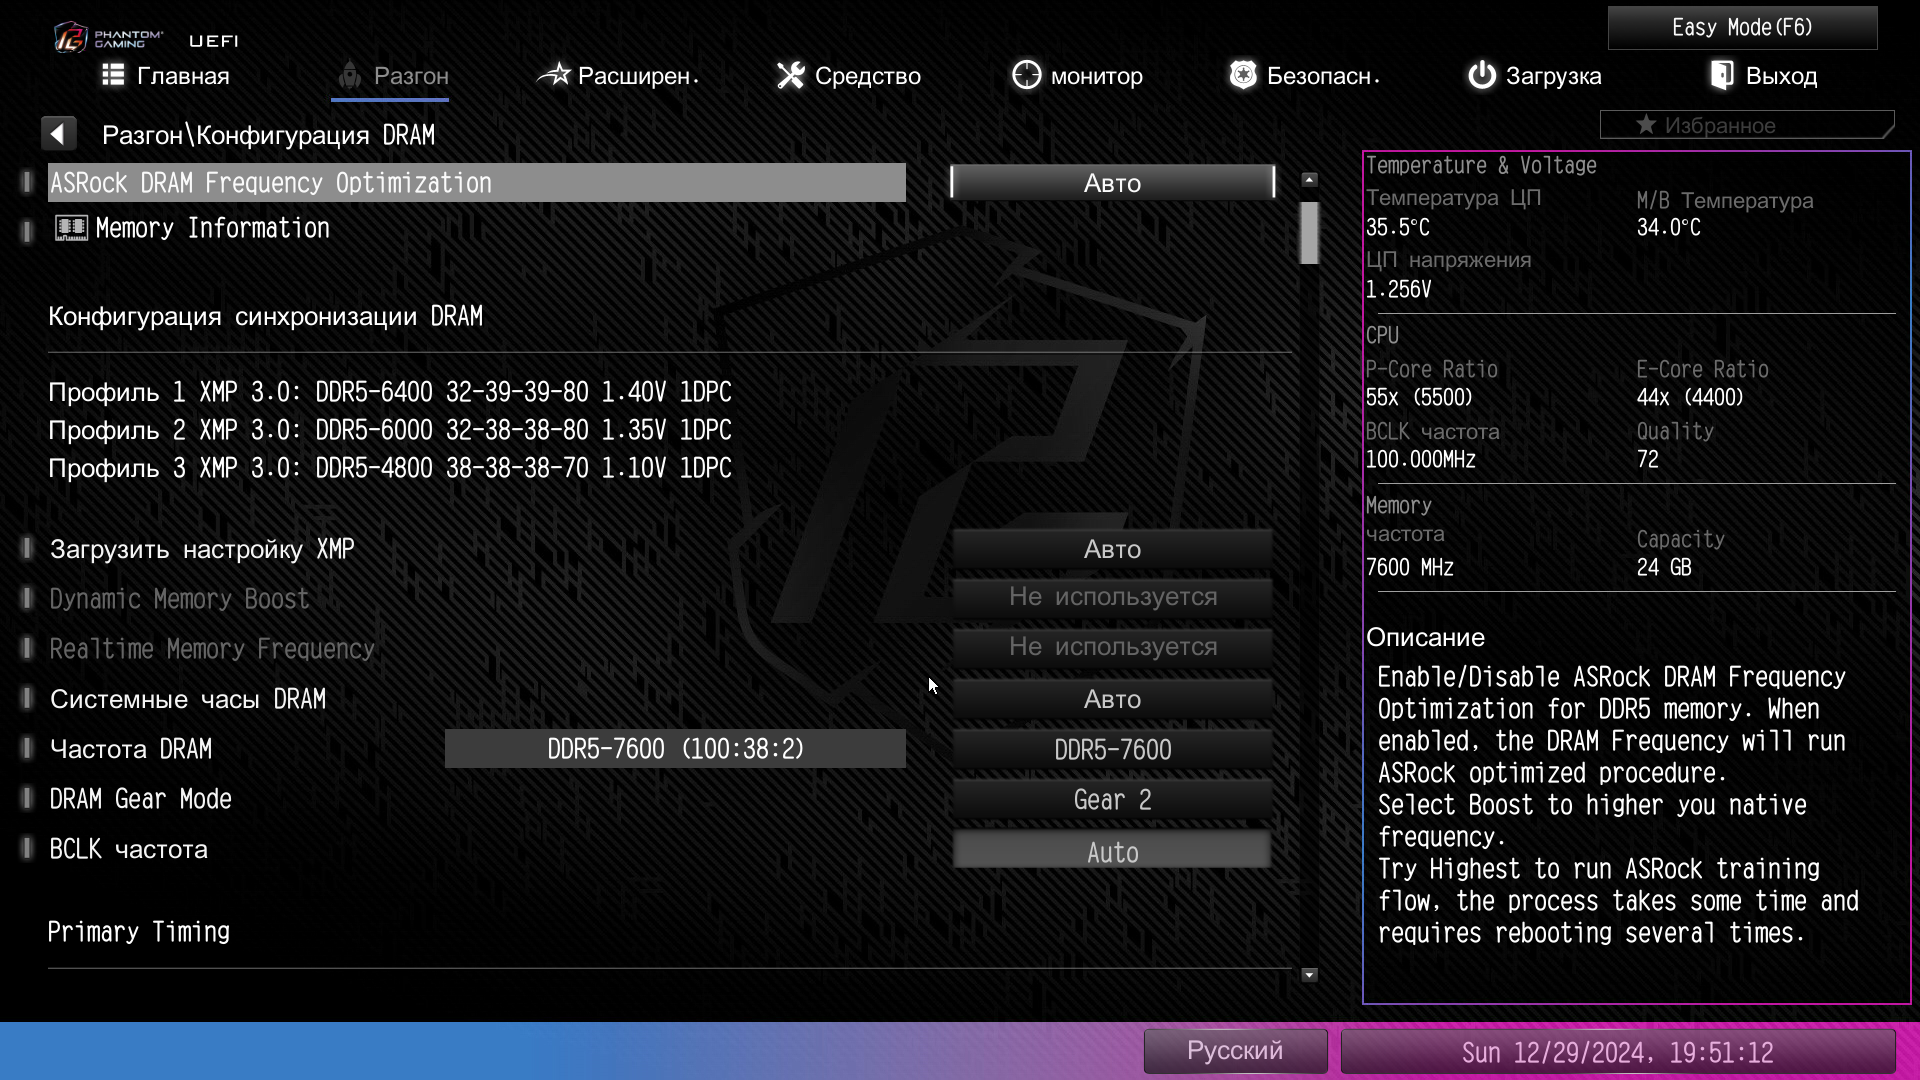Select the Частота DRAM DDR5-7600 option
This screenshot has height=1080, width=1920.
click(x=1112, y=749)
